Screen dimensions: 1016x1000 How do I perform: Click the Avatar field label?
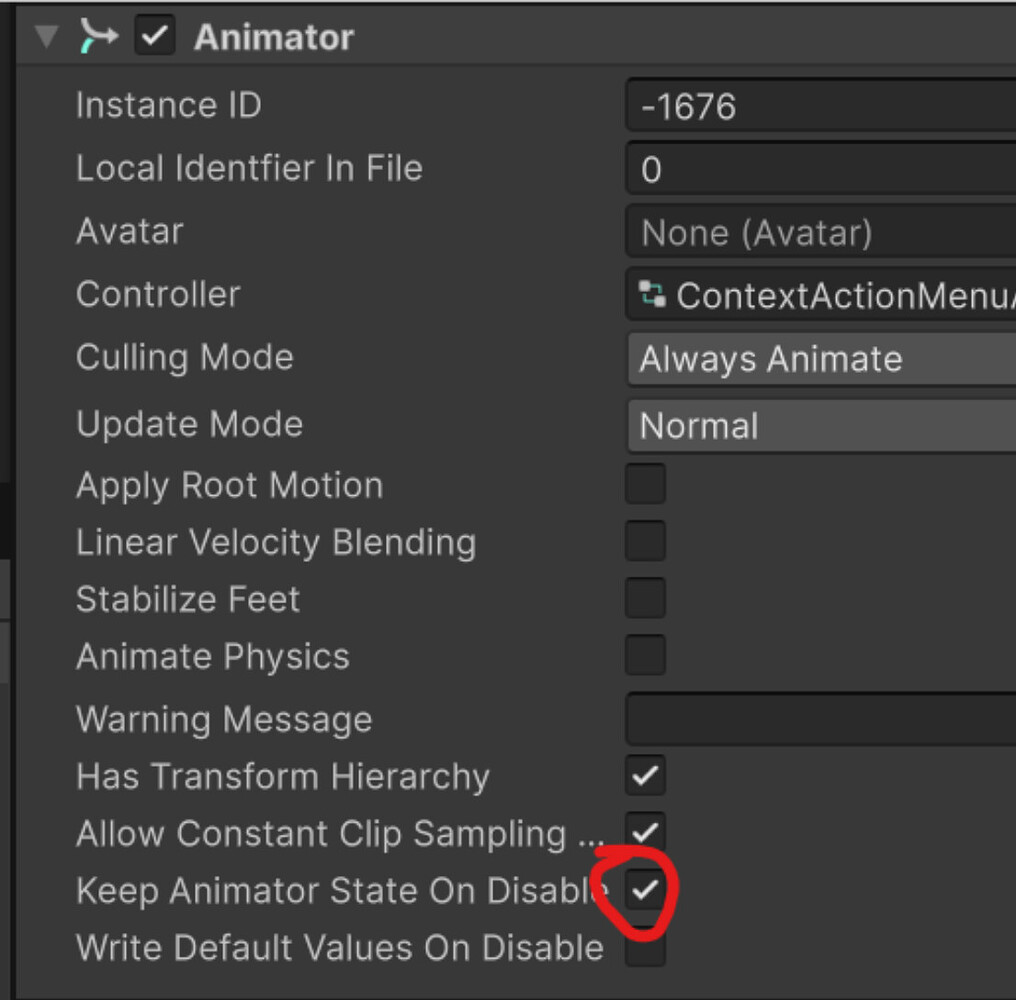128,232
